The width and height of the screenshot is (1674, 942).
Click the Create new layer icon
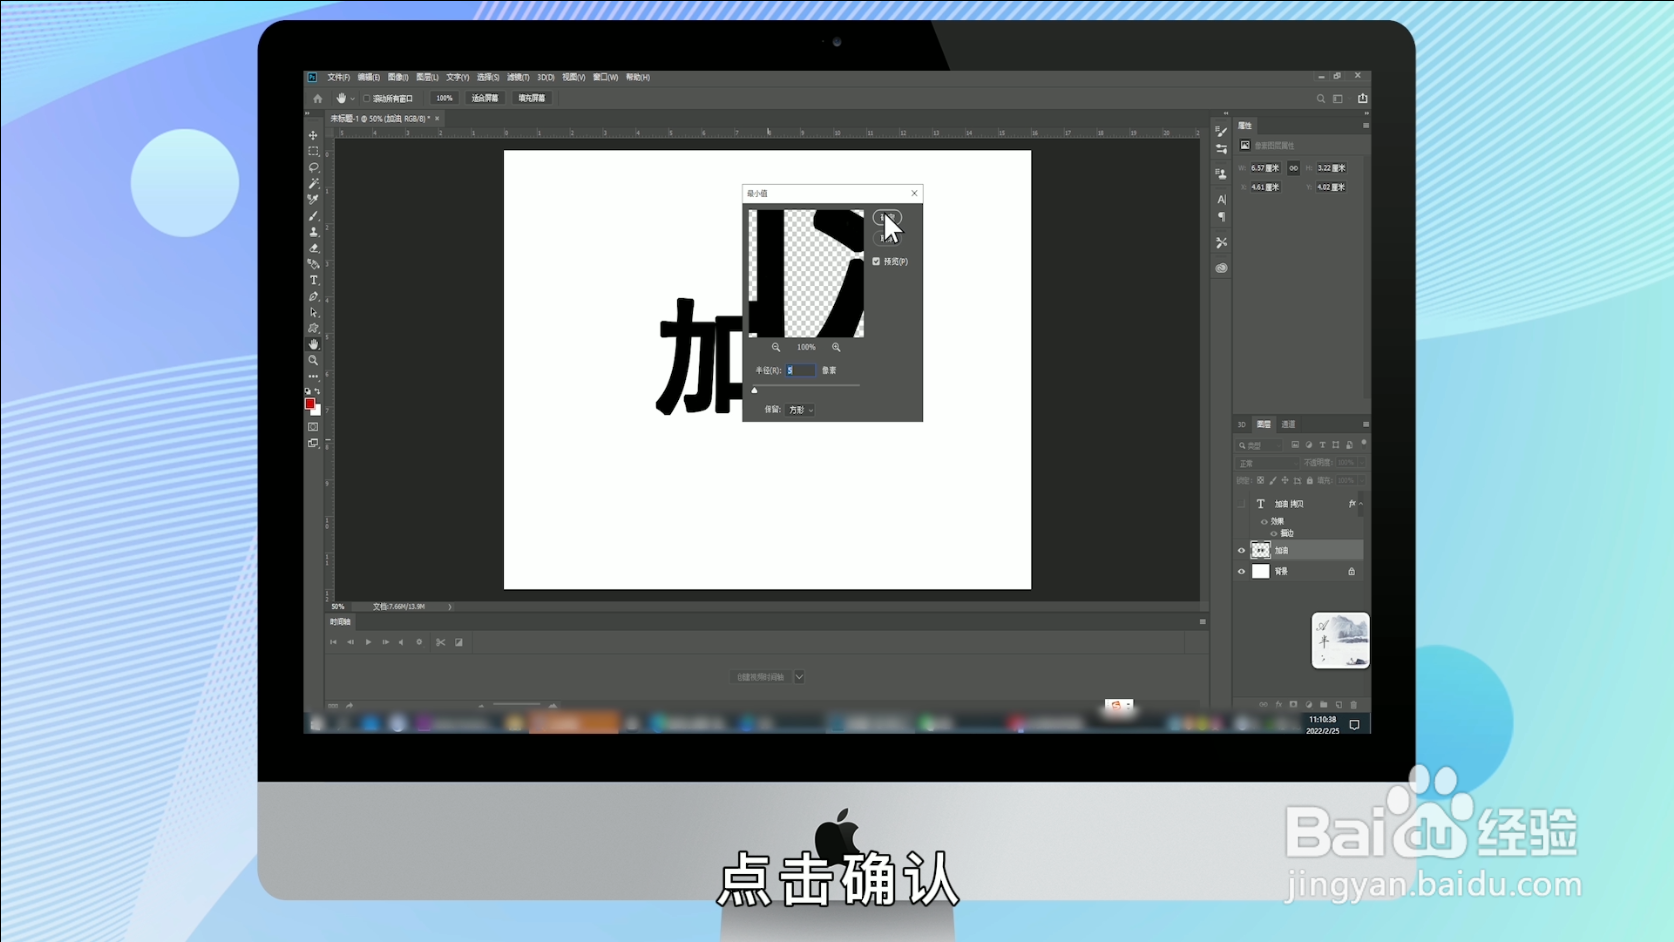coord(1339,704)
